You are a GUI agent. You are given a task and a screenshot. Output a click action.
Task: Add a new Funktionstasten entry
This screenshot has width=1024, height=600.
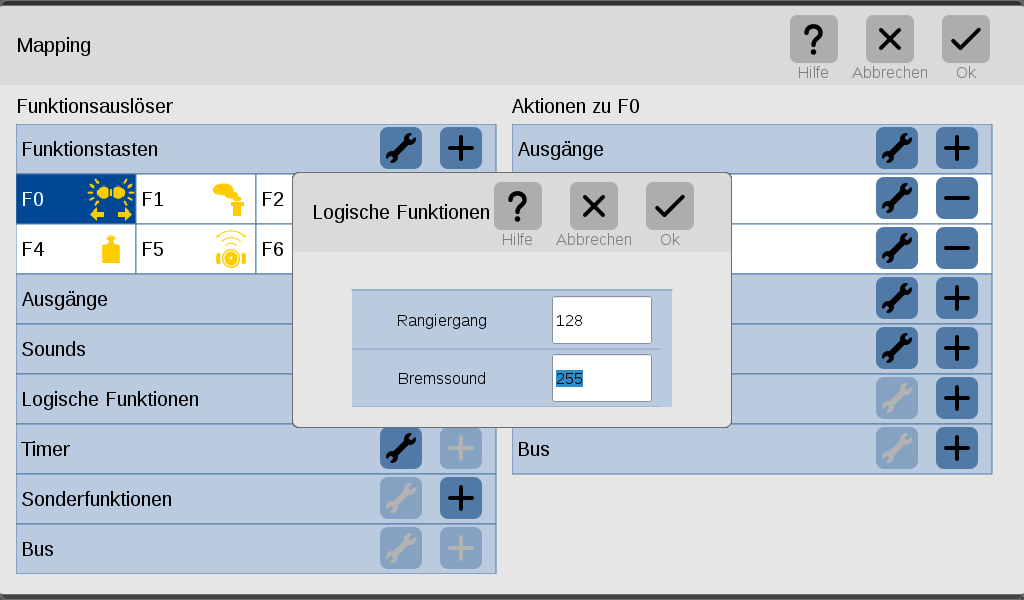pos(461,148)
